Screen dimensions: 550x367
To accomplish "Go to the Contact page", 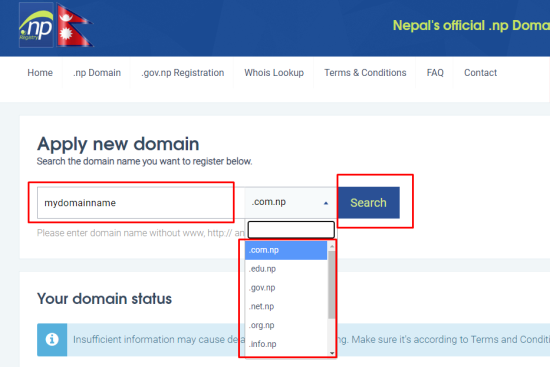I will pos(480,73).
